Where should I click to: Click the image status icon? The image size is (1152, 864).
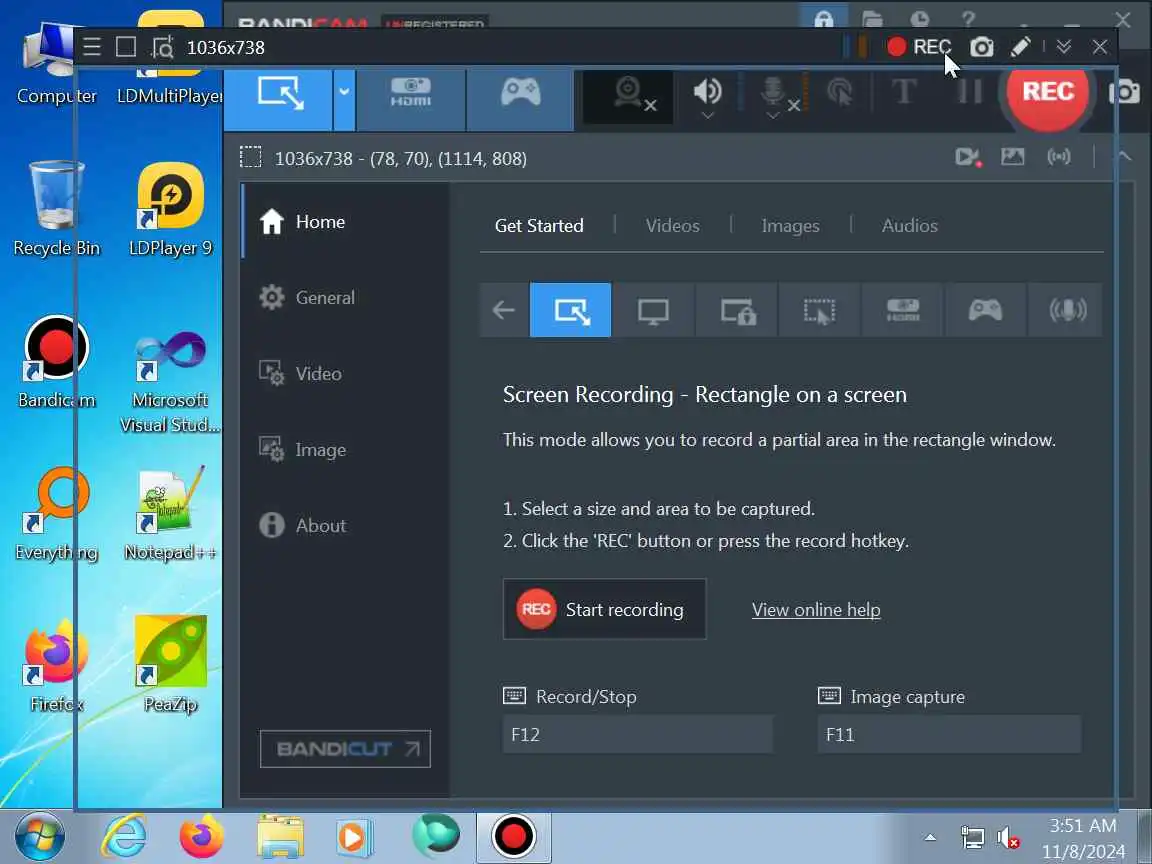click(x=1012, y=156)
